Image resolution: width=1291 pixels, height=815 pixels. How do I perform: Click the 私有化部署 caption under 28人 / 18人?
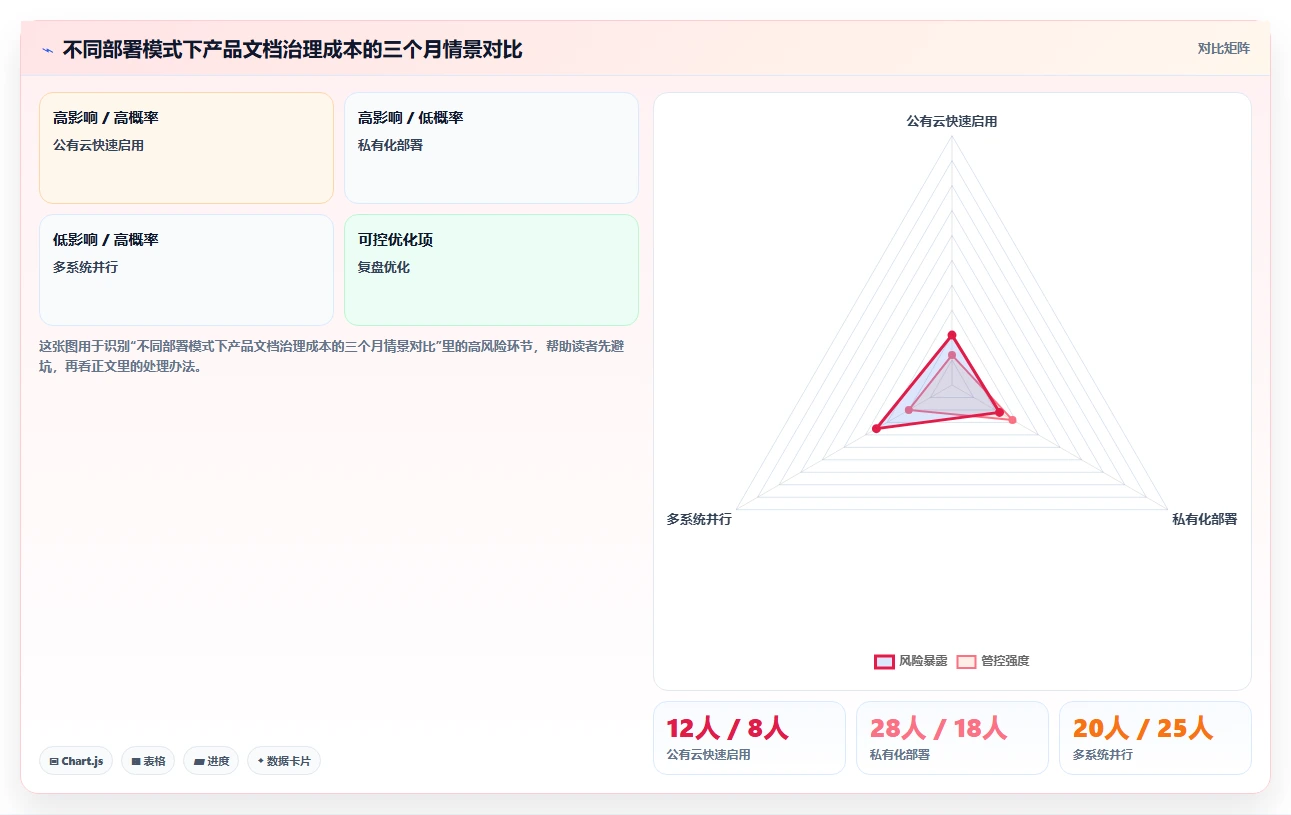pyautogui.click(x=900, y=755)
